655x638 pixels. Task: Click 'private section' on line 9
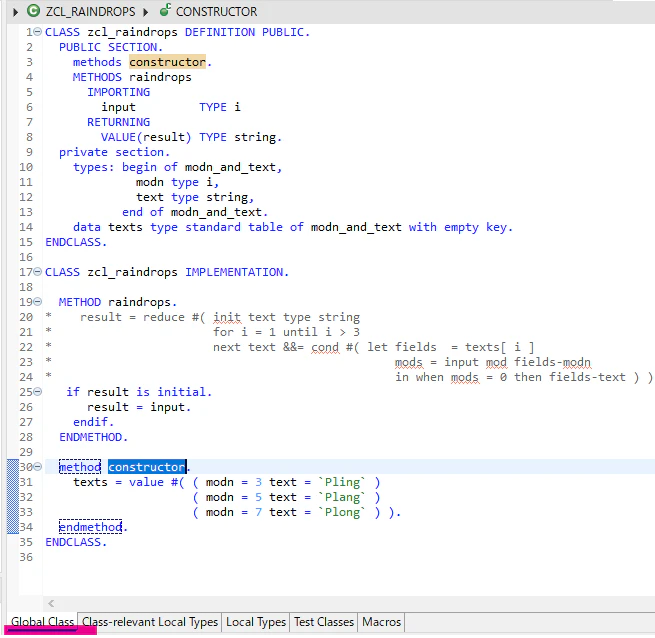[x=112, y=152]
